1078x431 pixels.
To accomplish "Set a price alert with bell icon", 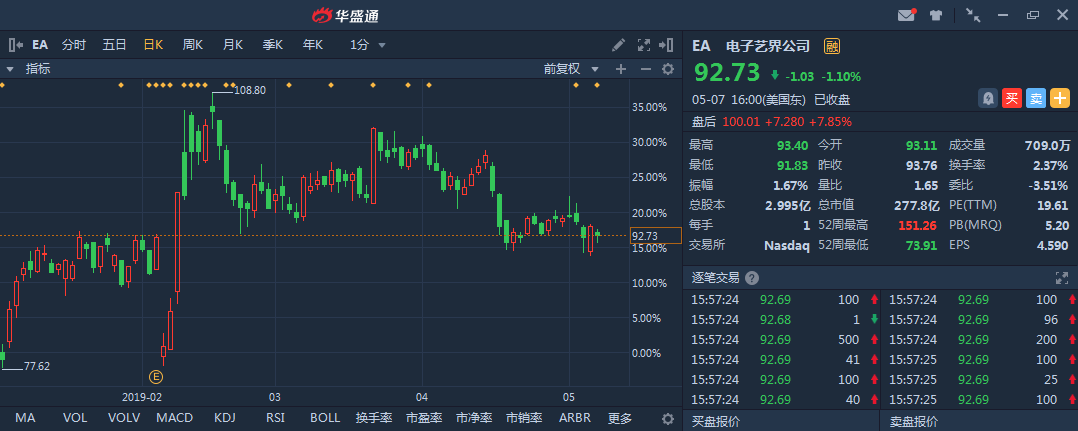I will [988, 99].
